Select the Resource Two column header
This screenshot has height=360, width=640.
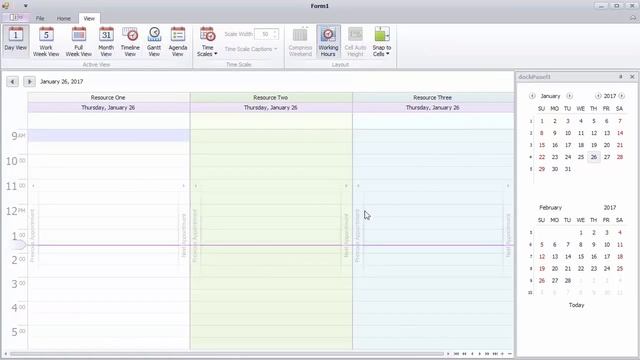click(x=271, y=98)
